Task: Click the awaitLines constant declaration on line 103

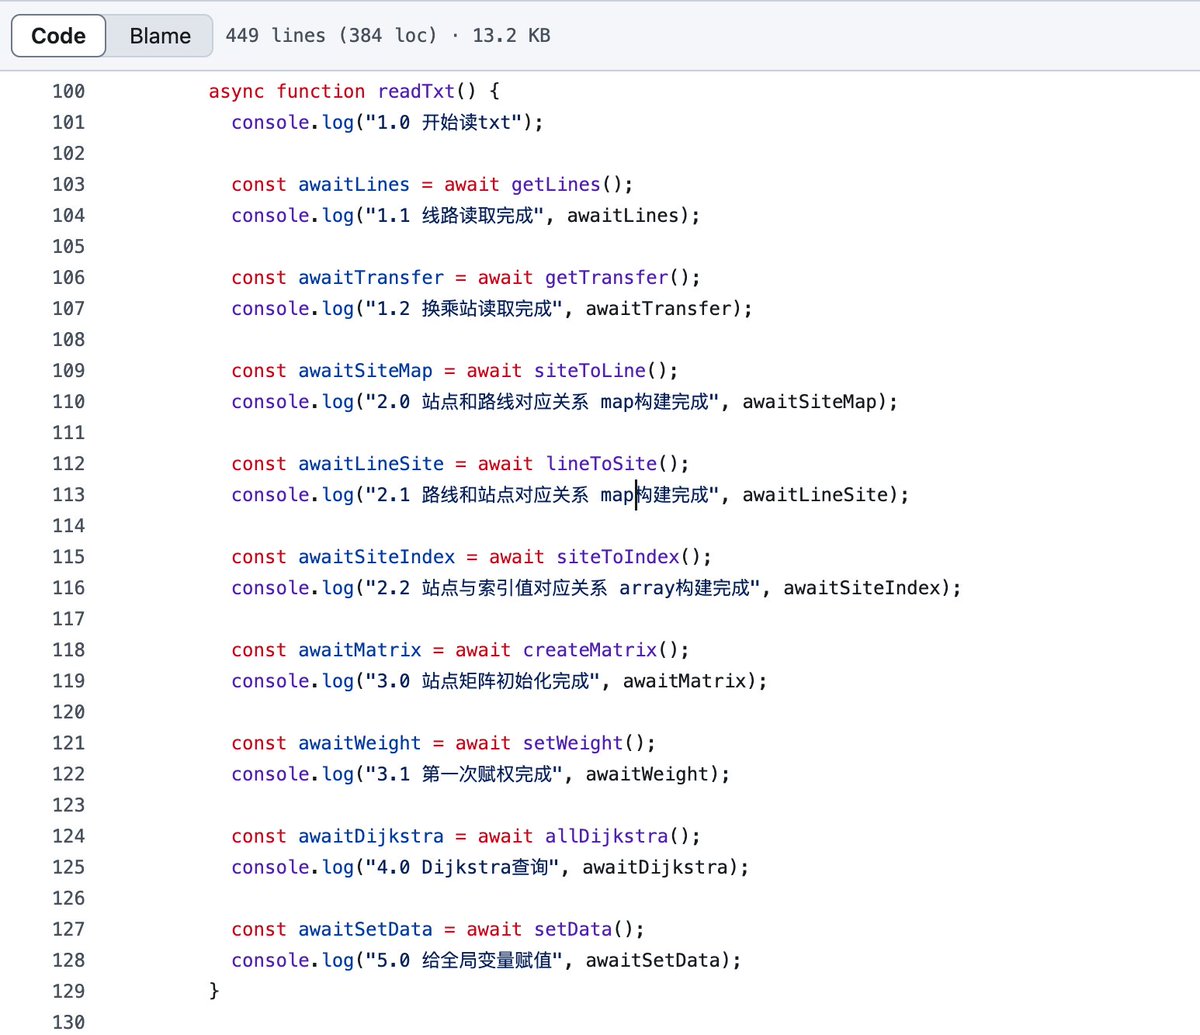Action: pyautogui.click(x=354, y=184)
